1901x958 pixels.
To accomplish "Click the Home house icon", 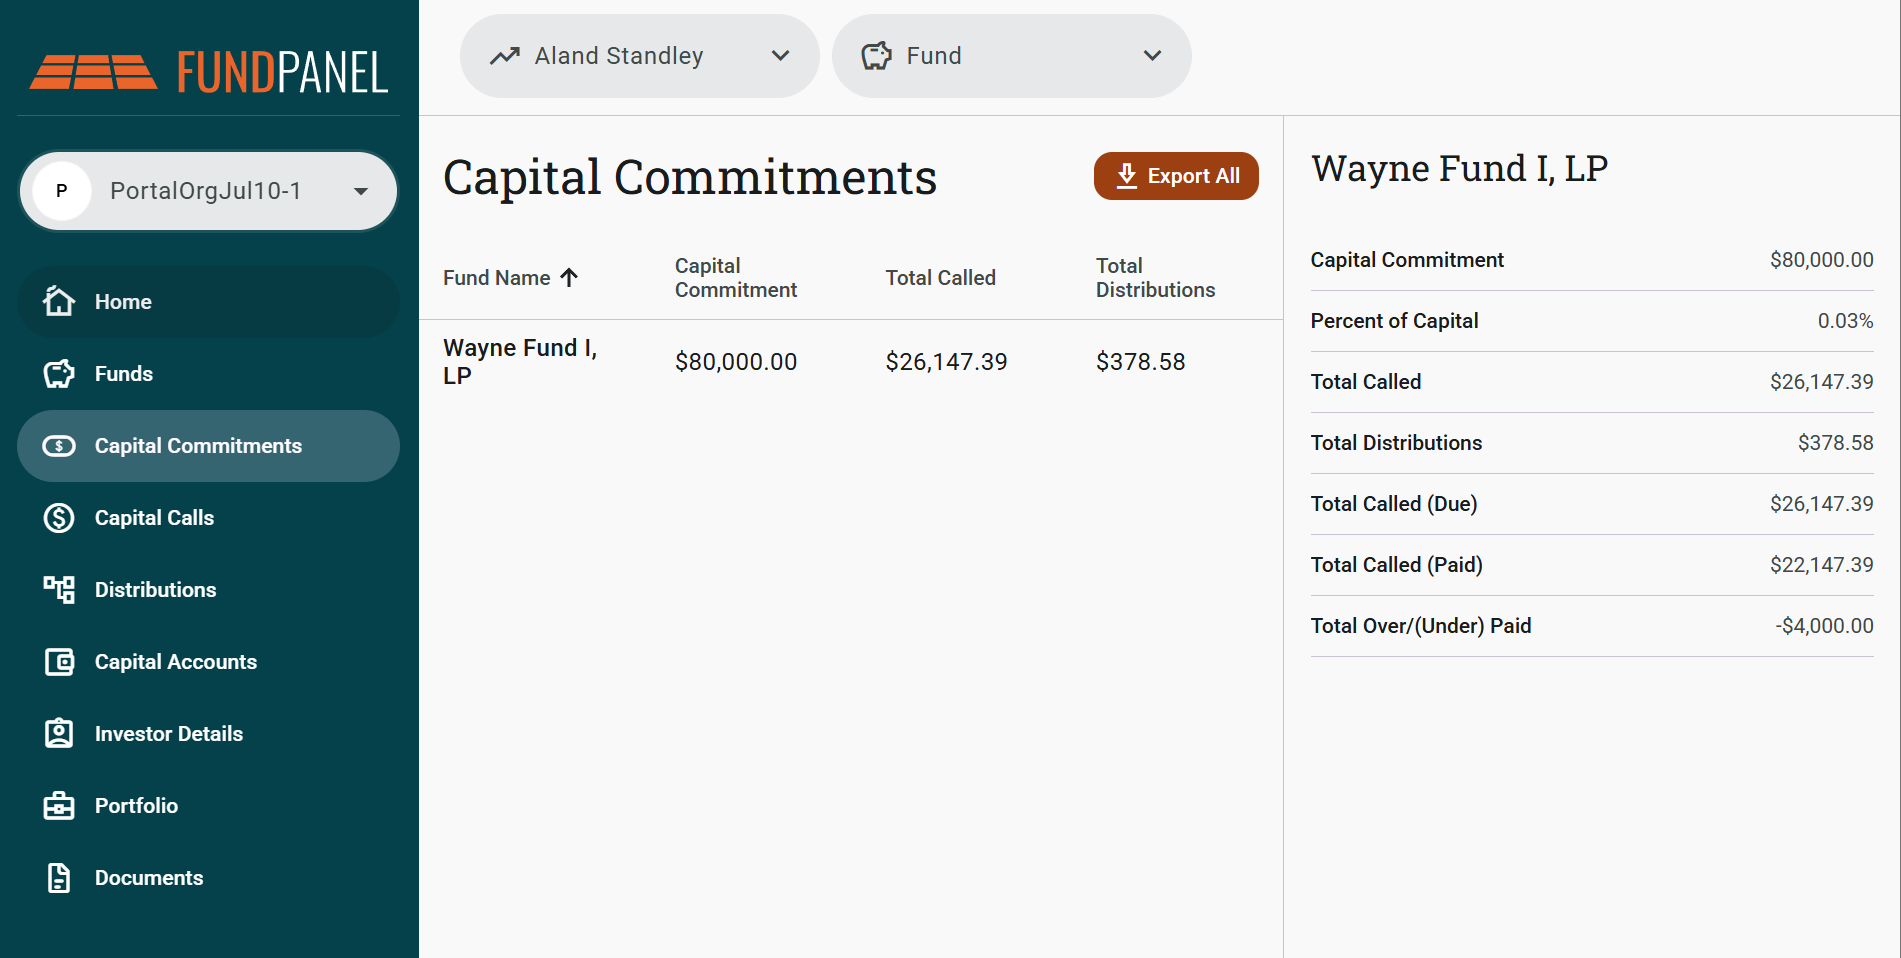I will (x=59, y=301).
